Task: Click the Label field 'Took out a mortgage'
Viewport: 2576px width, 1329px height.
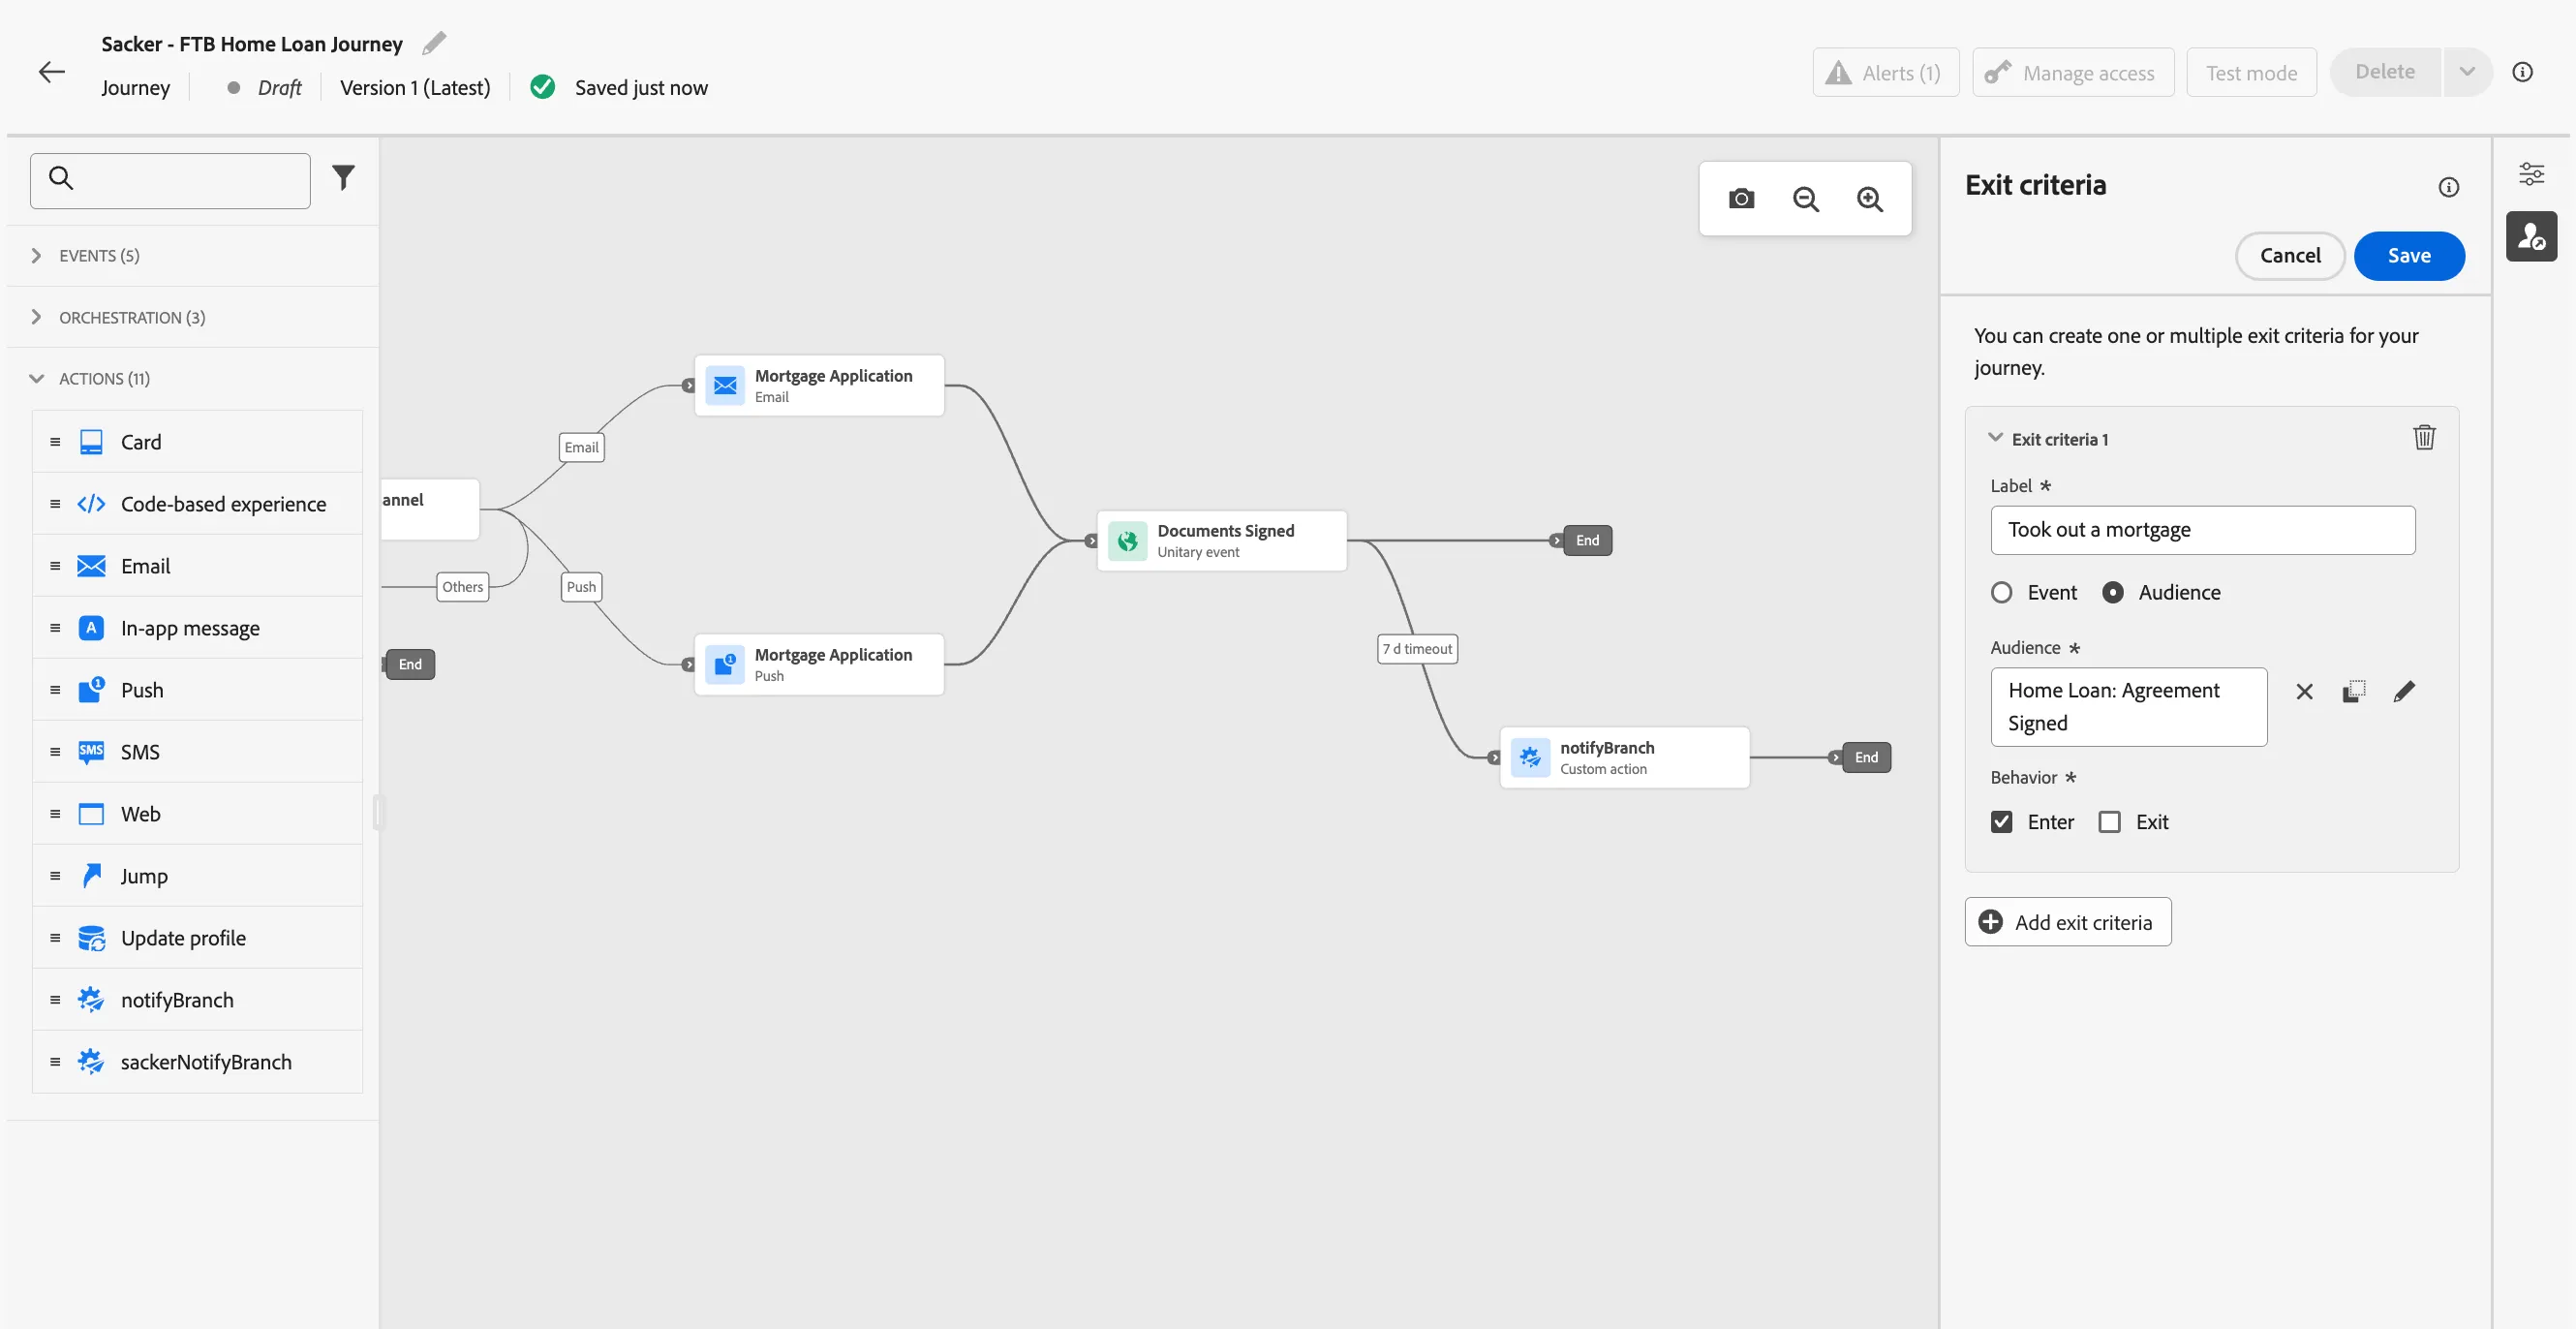Action: 2202,530
